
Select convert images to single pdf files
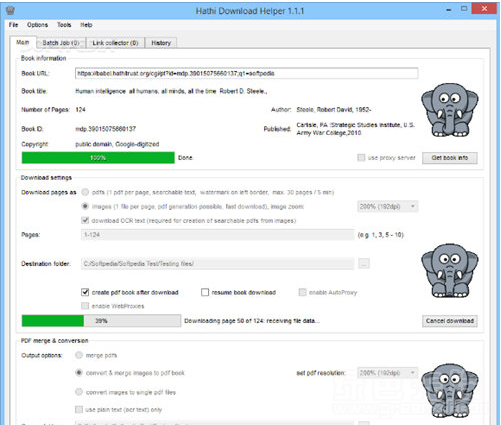point(79,392)
